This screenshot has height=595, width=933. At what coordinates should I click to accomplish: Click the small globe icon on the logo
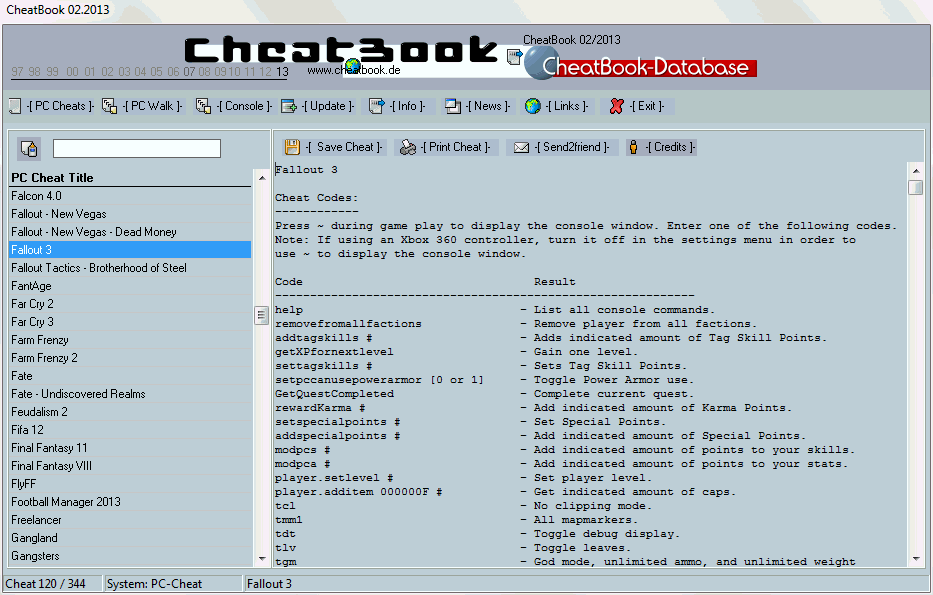click(352, 66)
